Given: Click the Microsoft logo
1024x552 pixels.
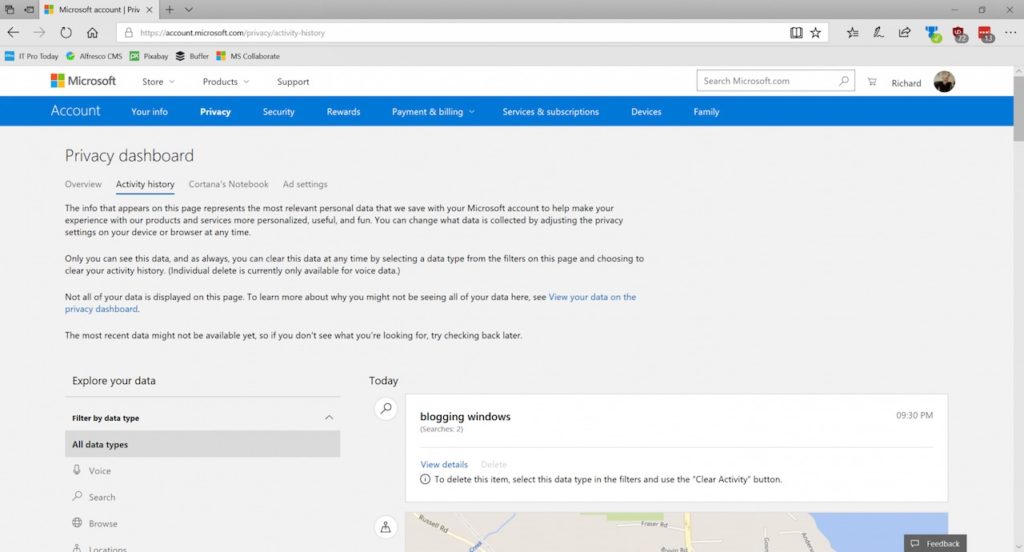Looking at the screenshot, I should tap(83, 80).
